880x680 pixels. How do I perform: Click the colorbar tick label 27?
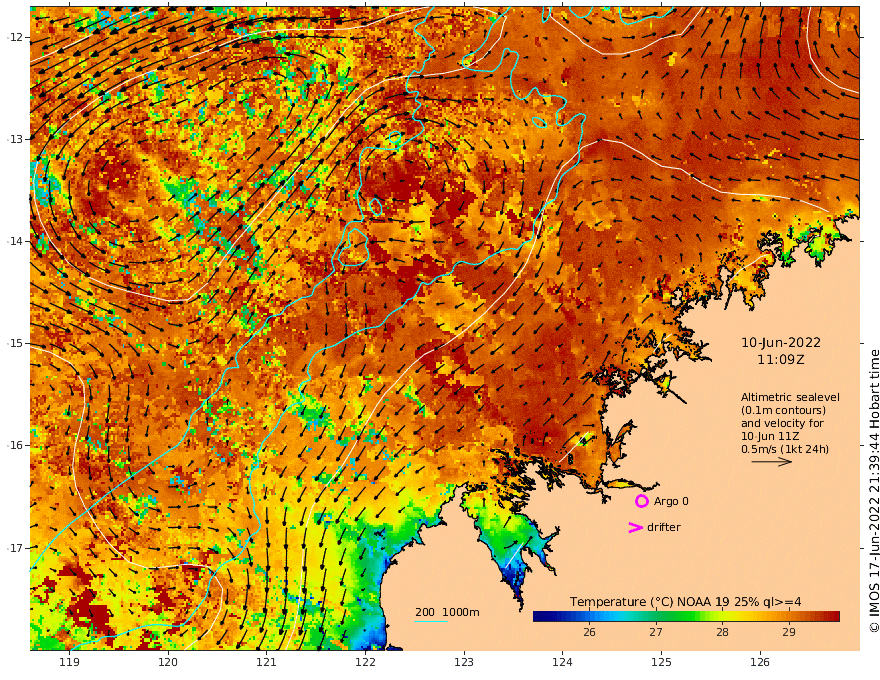point(656,632)
